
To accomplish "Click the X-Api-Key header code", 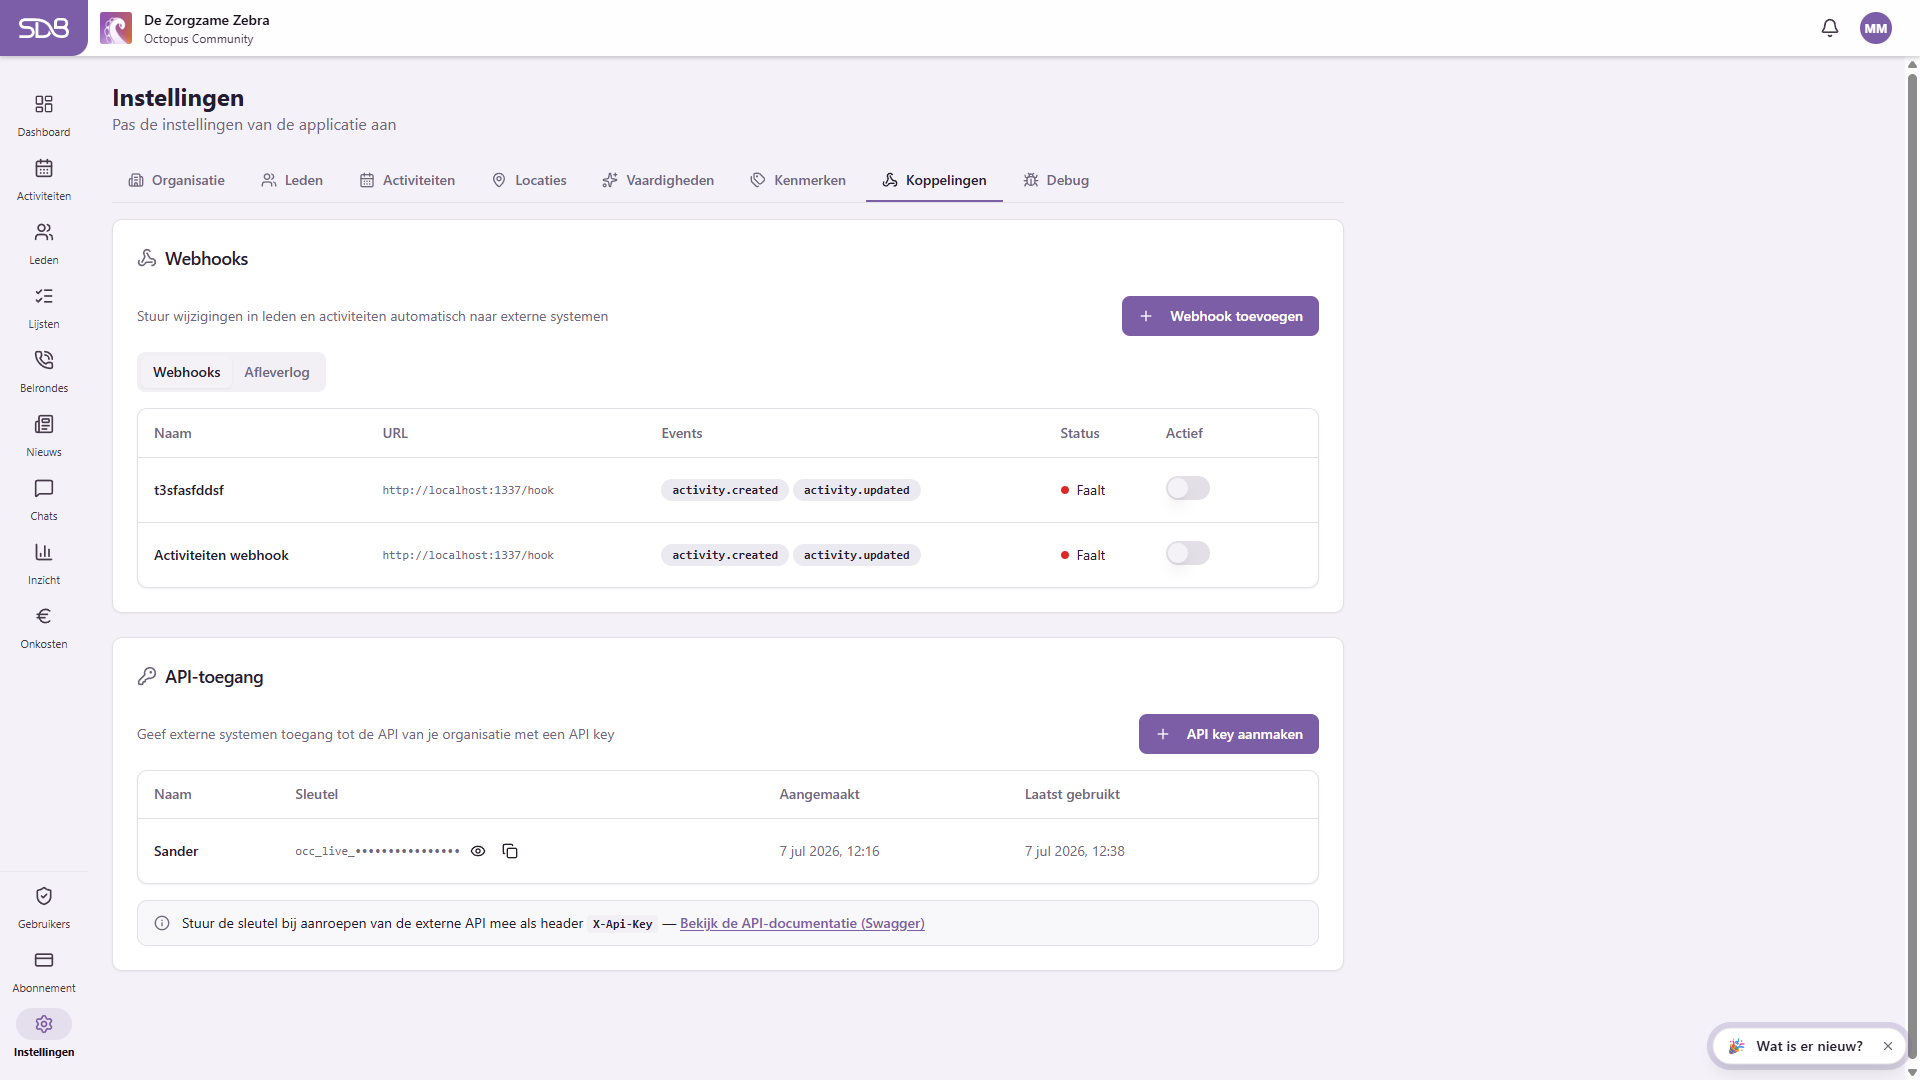I will coord(622,924).
